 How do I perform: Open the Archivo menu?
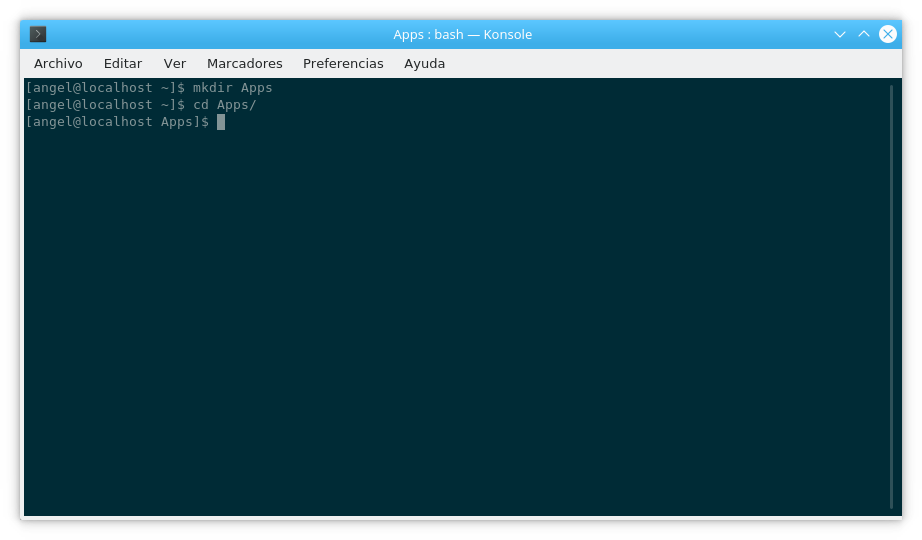pyautogui.click(x=58, y=64)
